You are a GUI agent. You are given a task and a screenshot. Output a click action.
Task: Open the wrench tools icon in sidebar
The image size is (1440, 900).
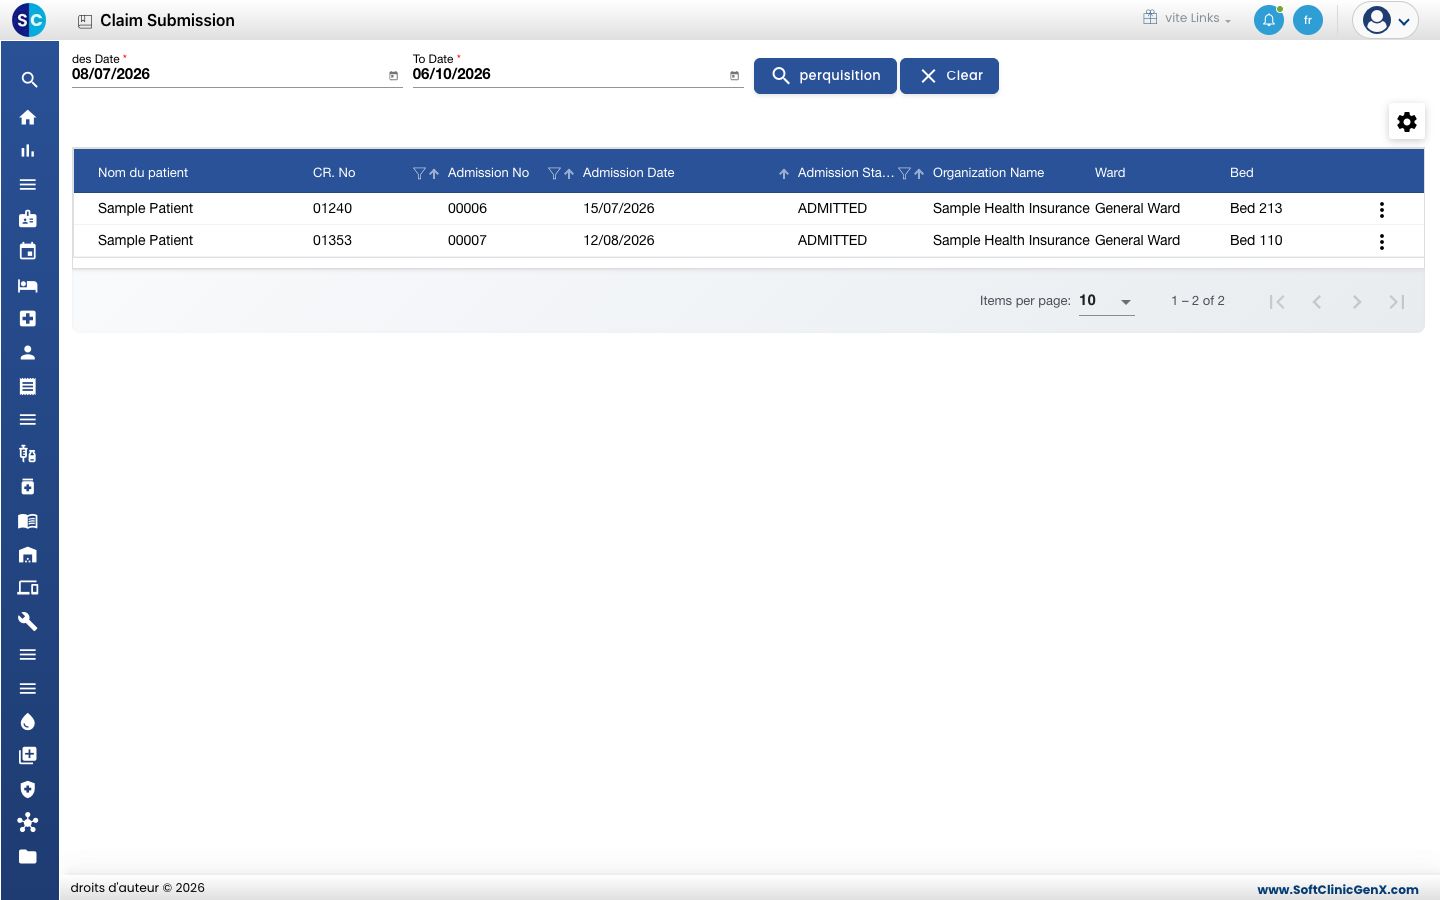(28, 622)
